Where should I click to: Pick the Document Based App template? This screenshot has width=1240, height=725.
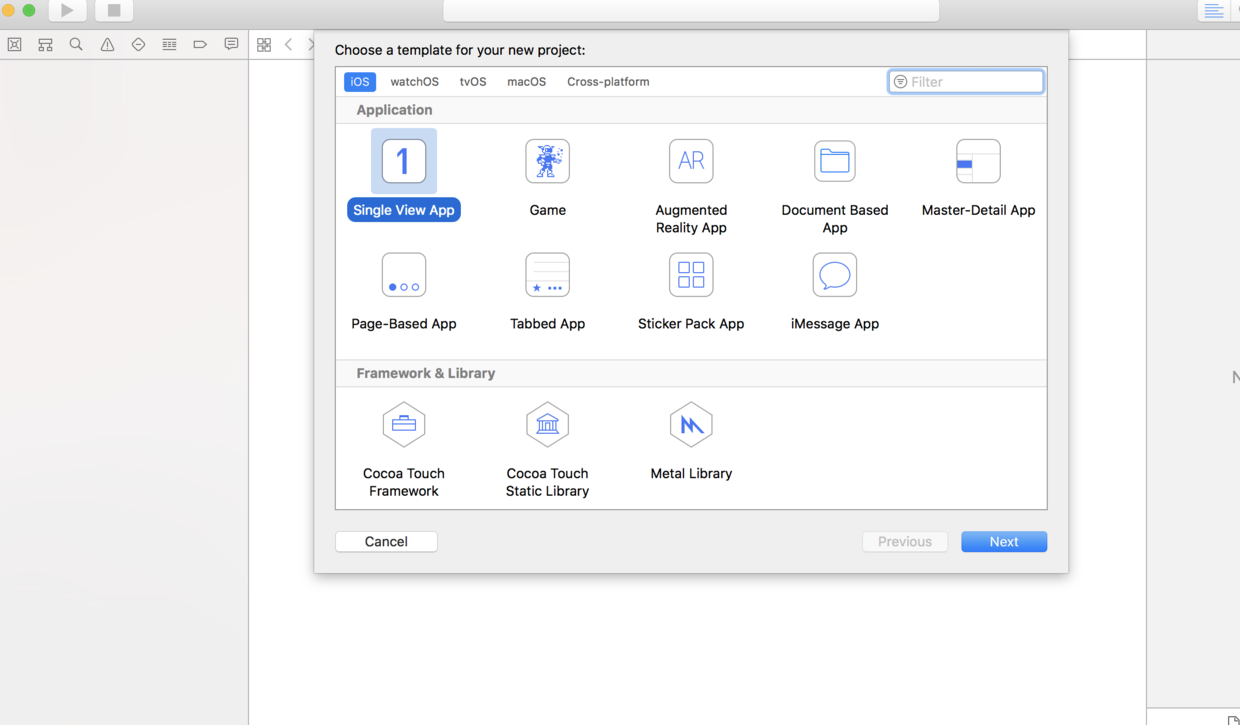835,161
